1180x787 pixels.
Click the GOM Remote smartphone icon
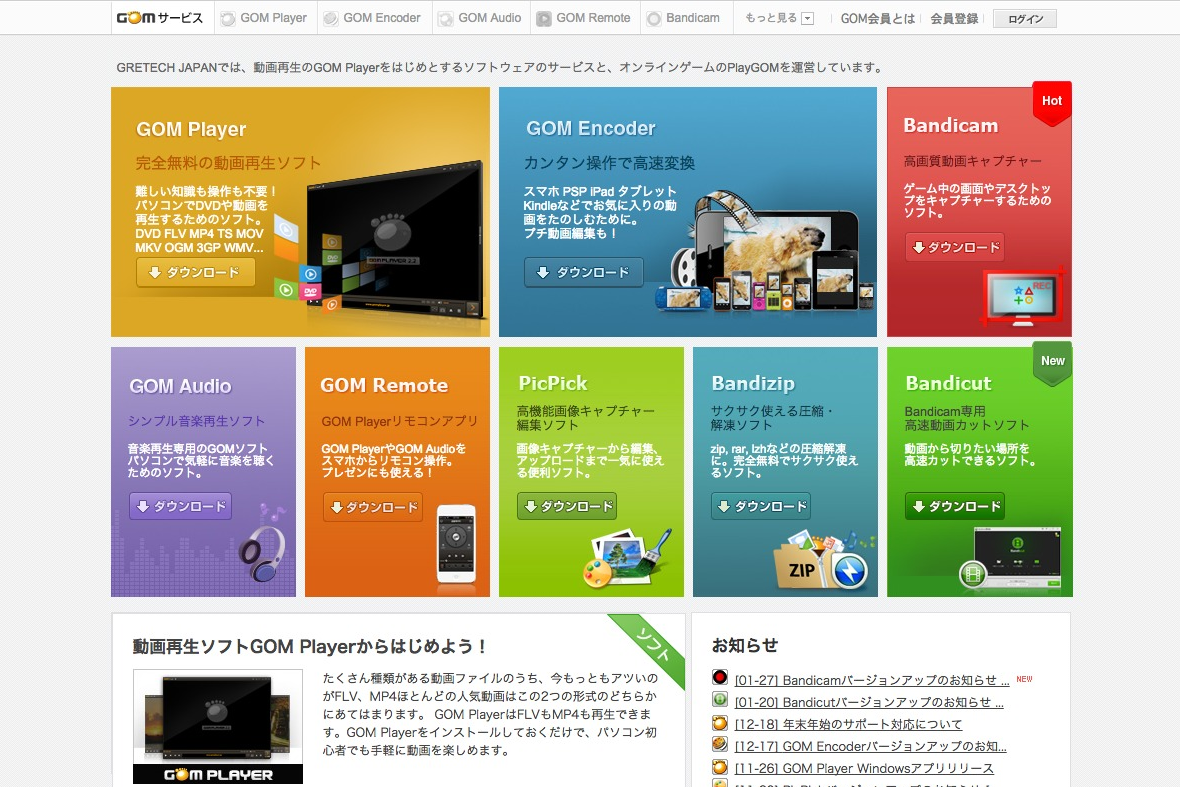456,544
